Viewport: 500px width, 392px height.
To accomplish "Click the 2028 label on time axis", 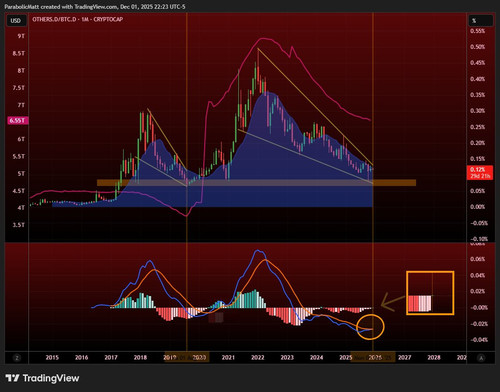I will point(434,358).
